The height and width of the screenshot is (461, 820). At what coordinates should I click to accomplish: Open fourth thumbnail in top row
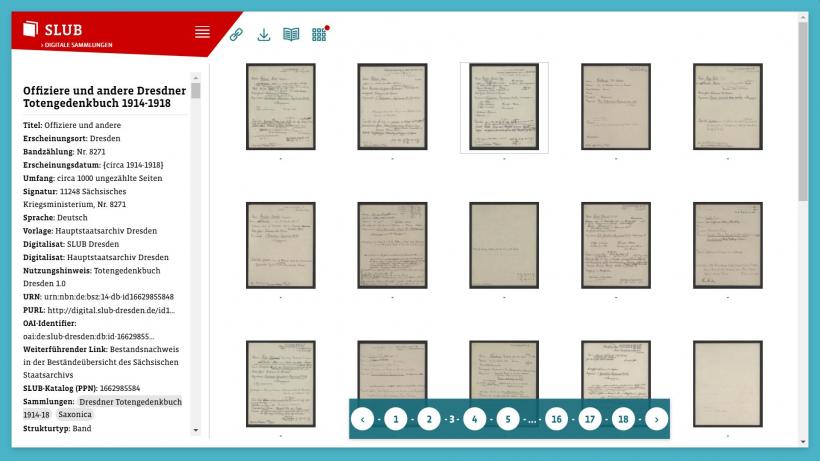[x=616, y=107]
